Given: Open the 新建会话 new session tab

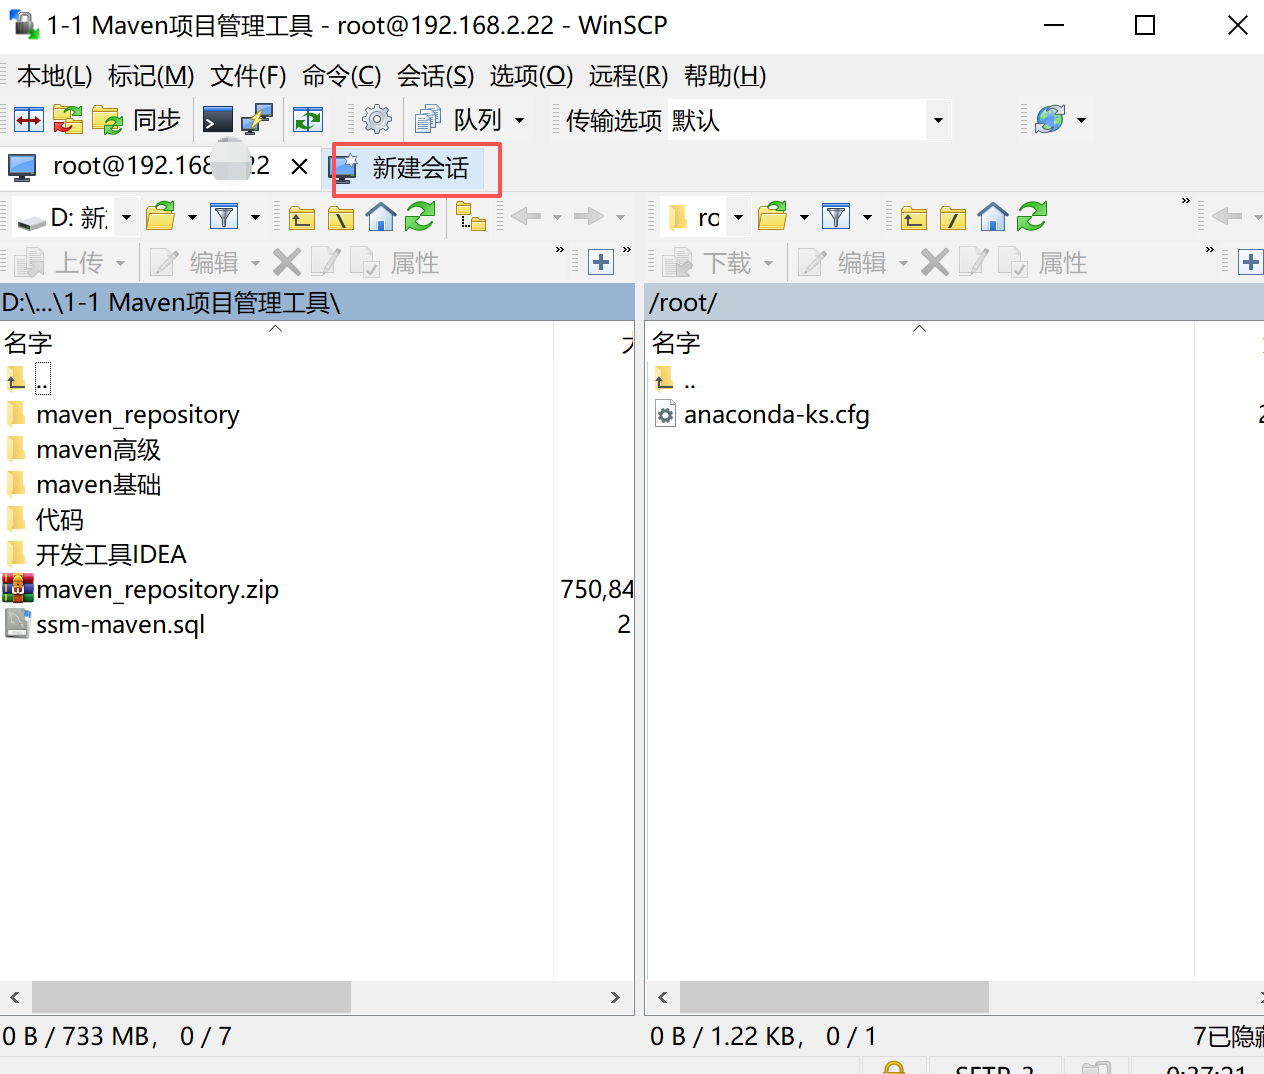Looking at the screenshot, I should [x=407, y=168].
